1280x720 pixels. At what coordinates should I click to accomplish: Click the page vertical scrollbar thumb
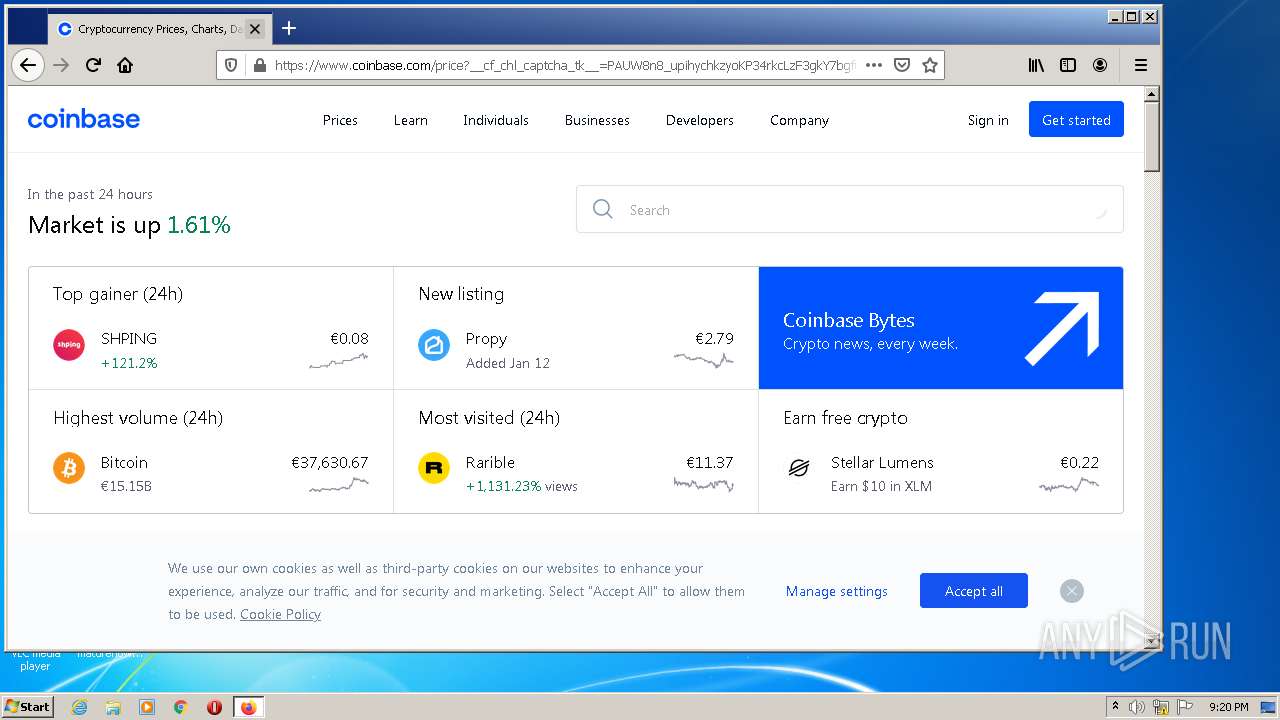point(1151,138)
